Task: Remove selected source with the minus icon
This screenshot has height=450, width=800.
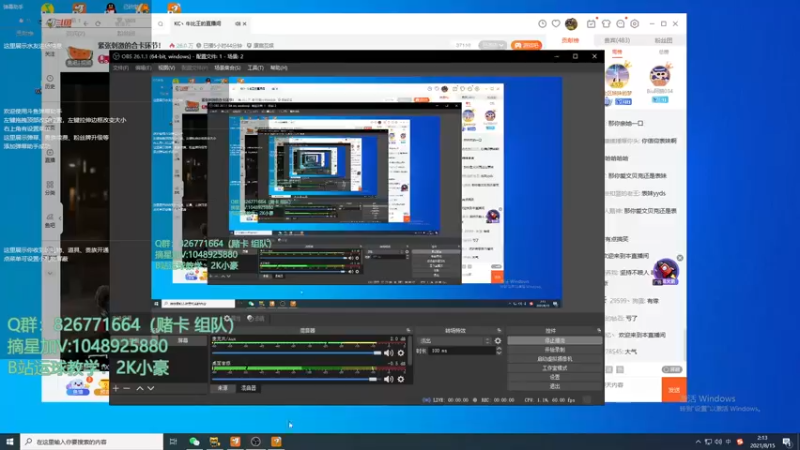Action: click(x=127, y=388)
